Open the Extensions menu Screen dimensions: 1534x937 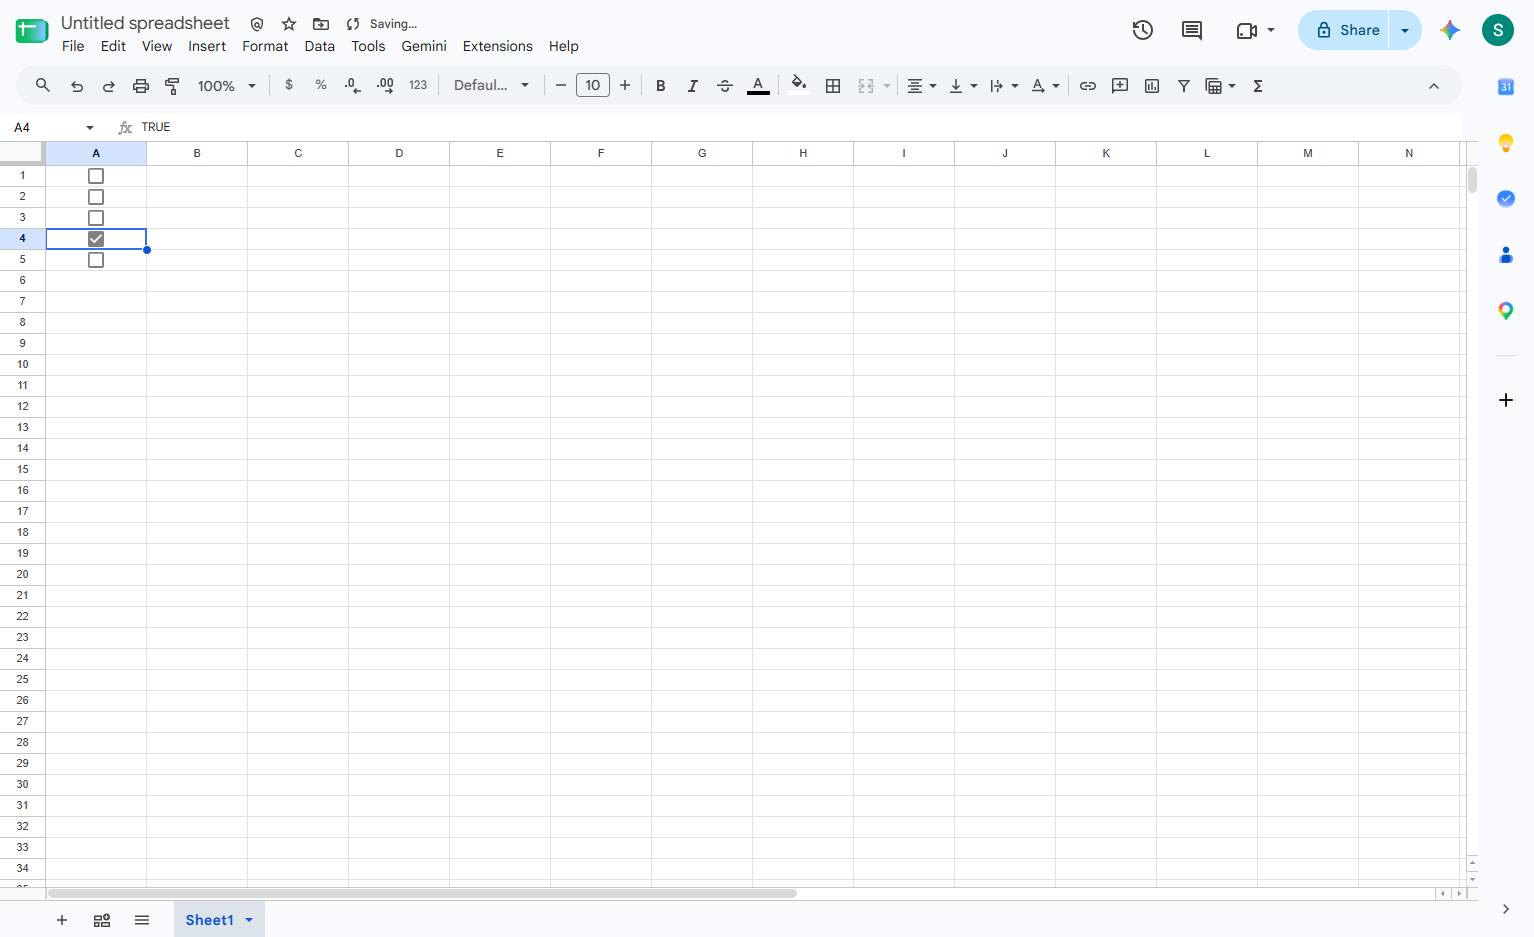(x=497, y=46)
